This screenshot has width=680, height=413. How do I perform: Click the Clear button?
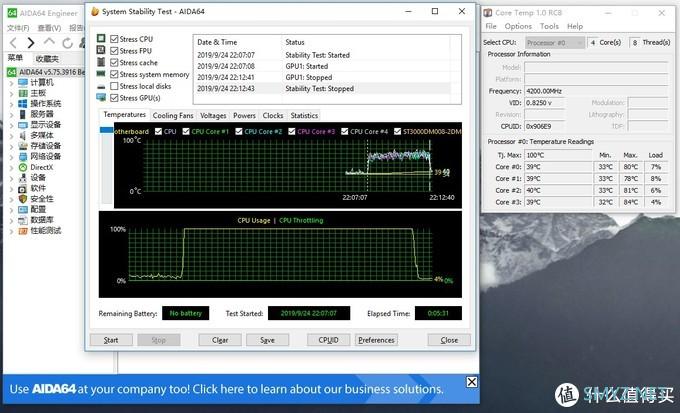click(220, 340)
